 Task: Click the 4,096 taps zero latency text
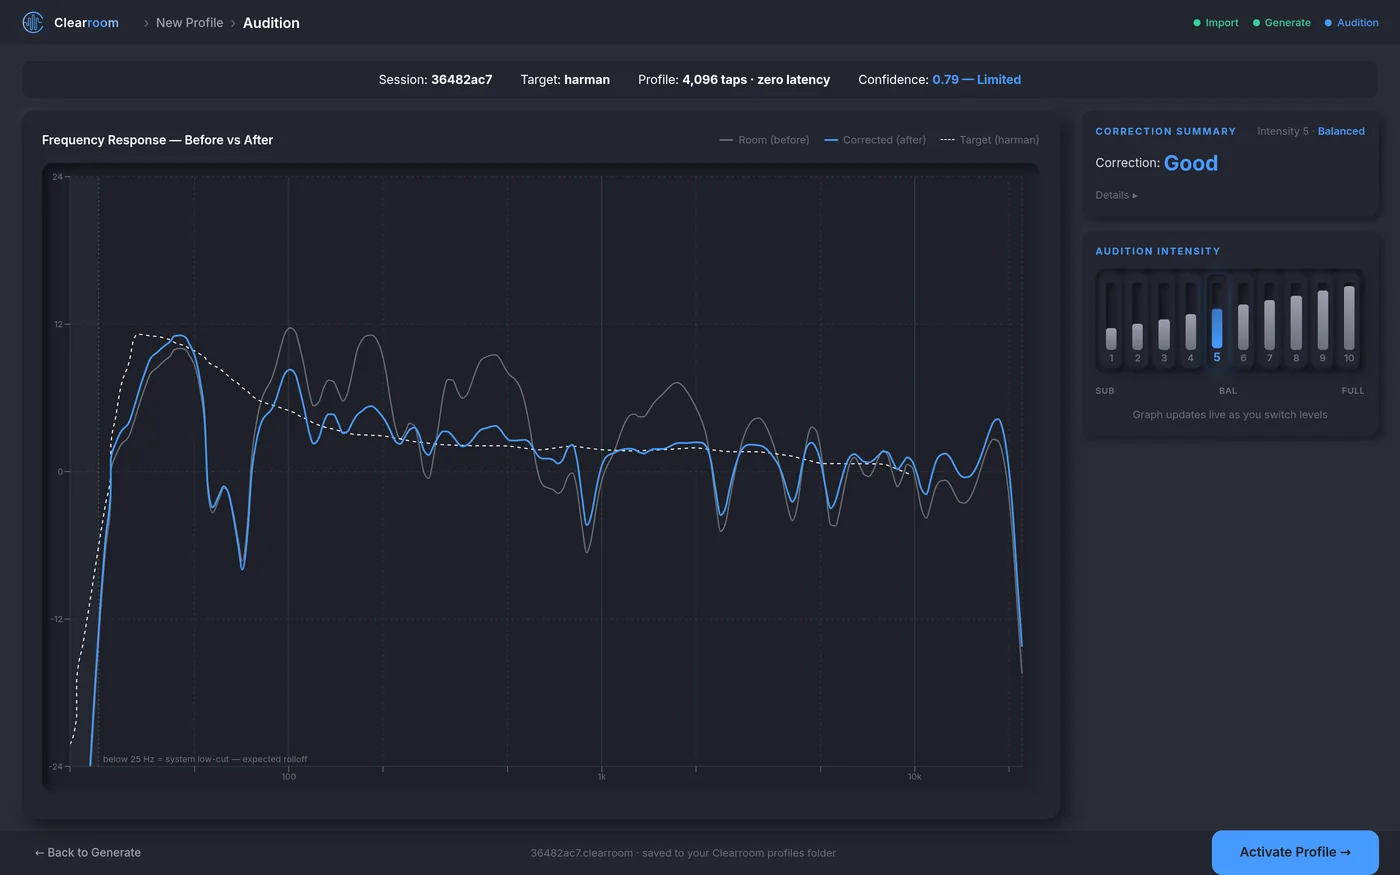point(756,80)
